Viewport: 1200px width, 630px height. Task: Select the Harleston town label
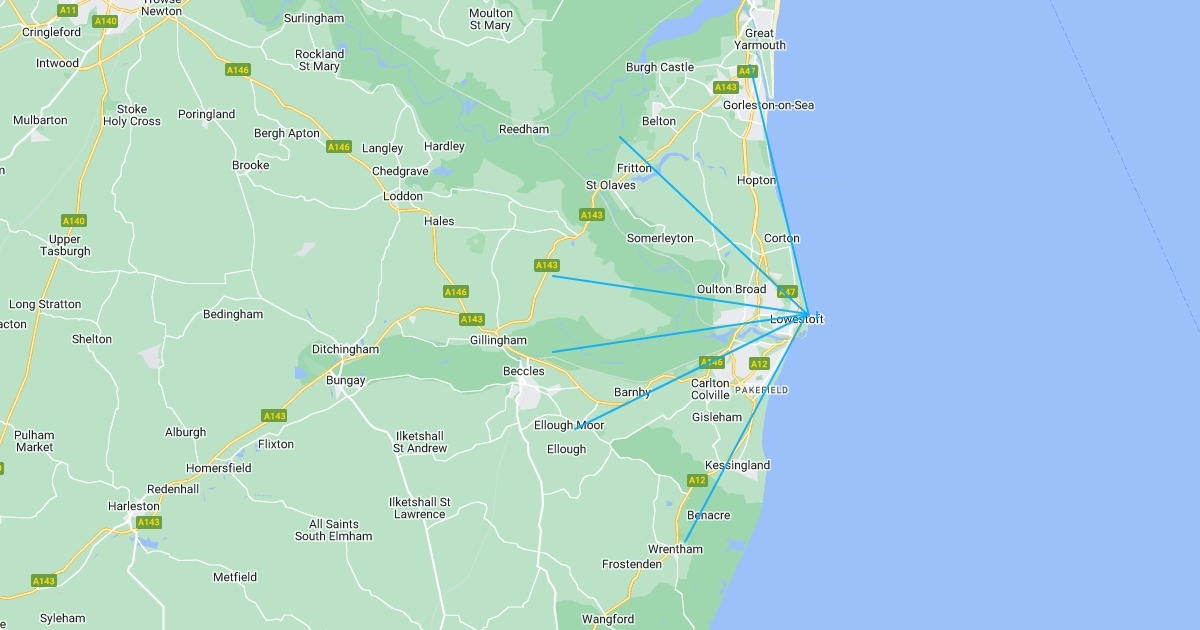(134, 507)
